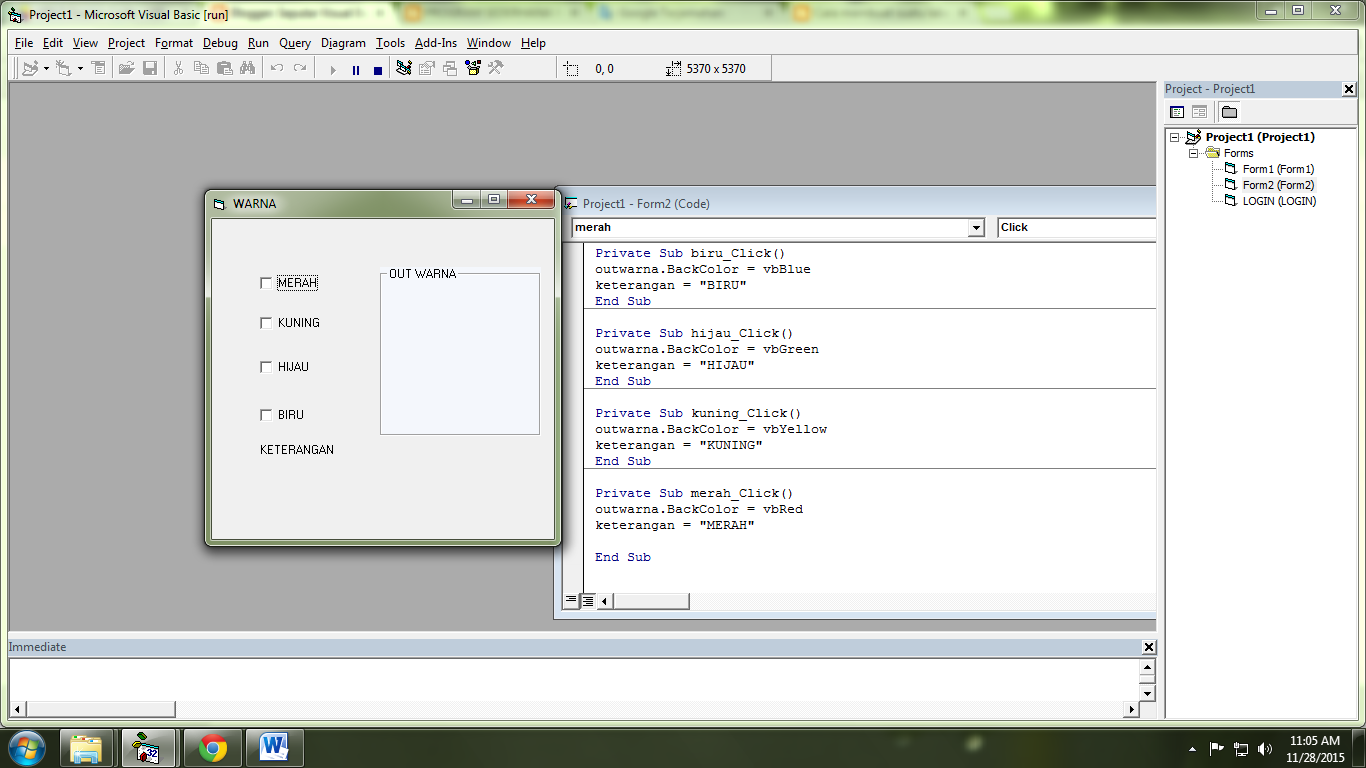Click the Open Project folder icon

(x=126, y=68)
